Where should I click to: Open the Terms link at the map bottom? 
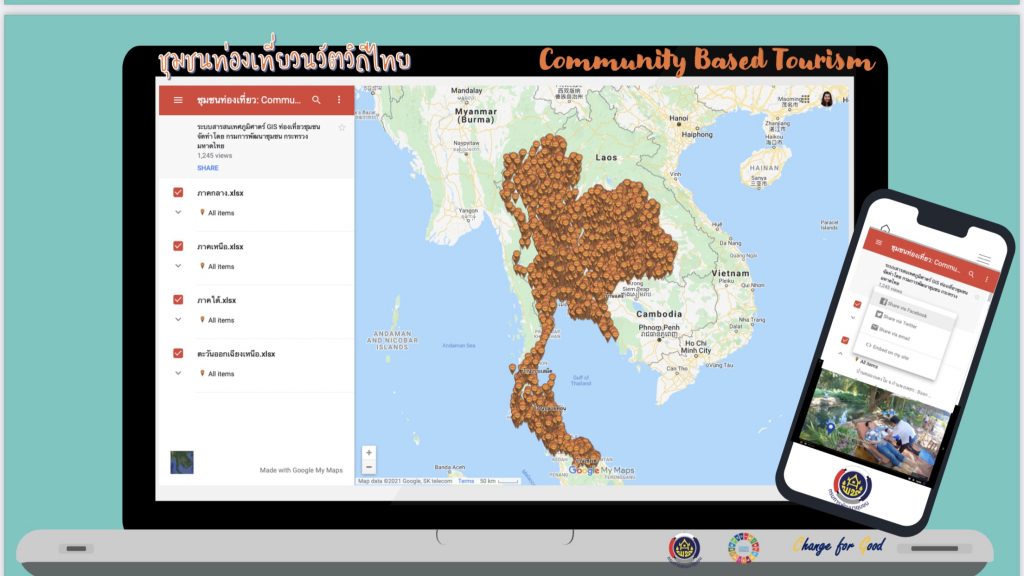[466, 481]
